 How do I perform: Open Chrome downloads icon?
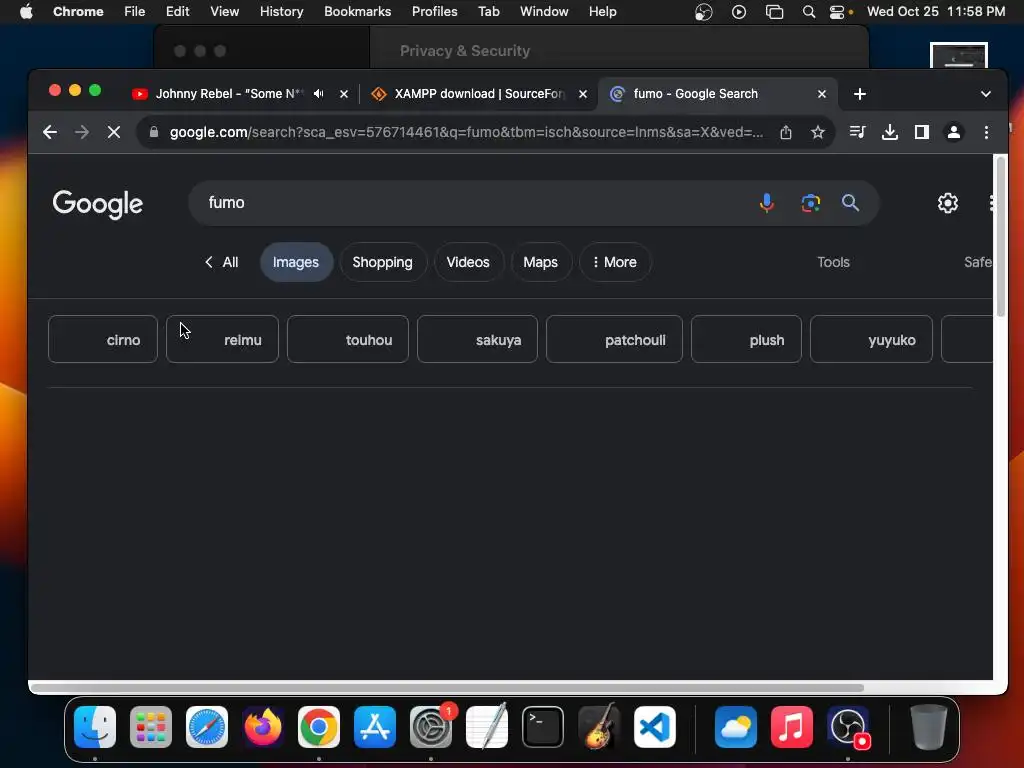click(889, 133)
